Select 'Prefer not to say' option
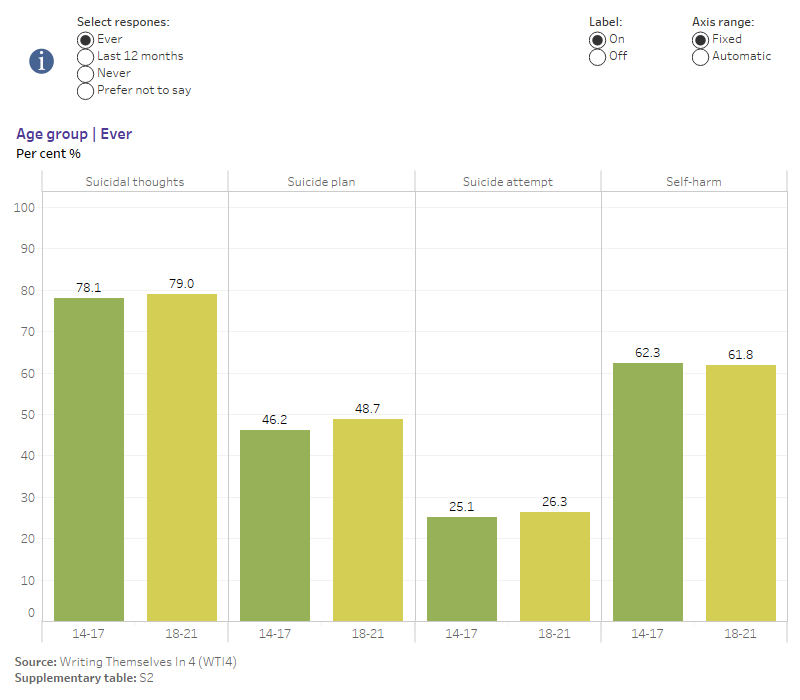Image resolution: width=800 pixels, height=700 pixels. [x=86, y=90]
